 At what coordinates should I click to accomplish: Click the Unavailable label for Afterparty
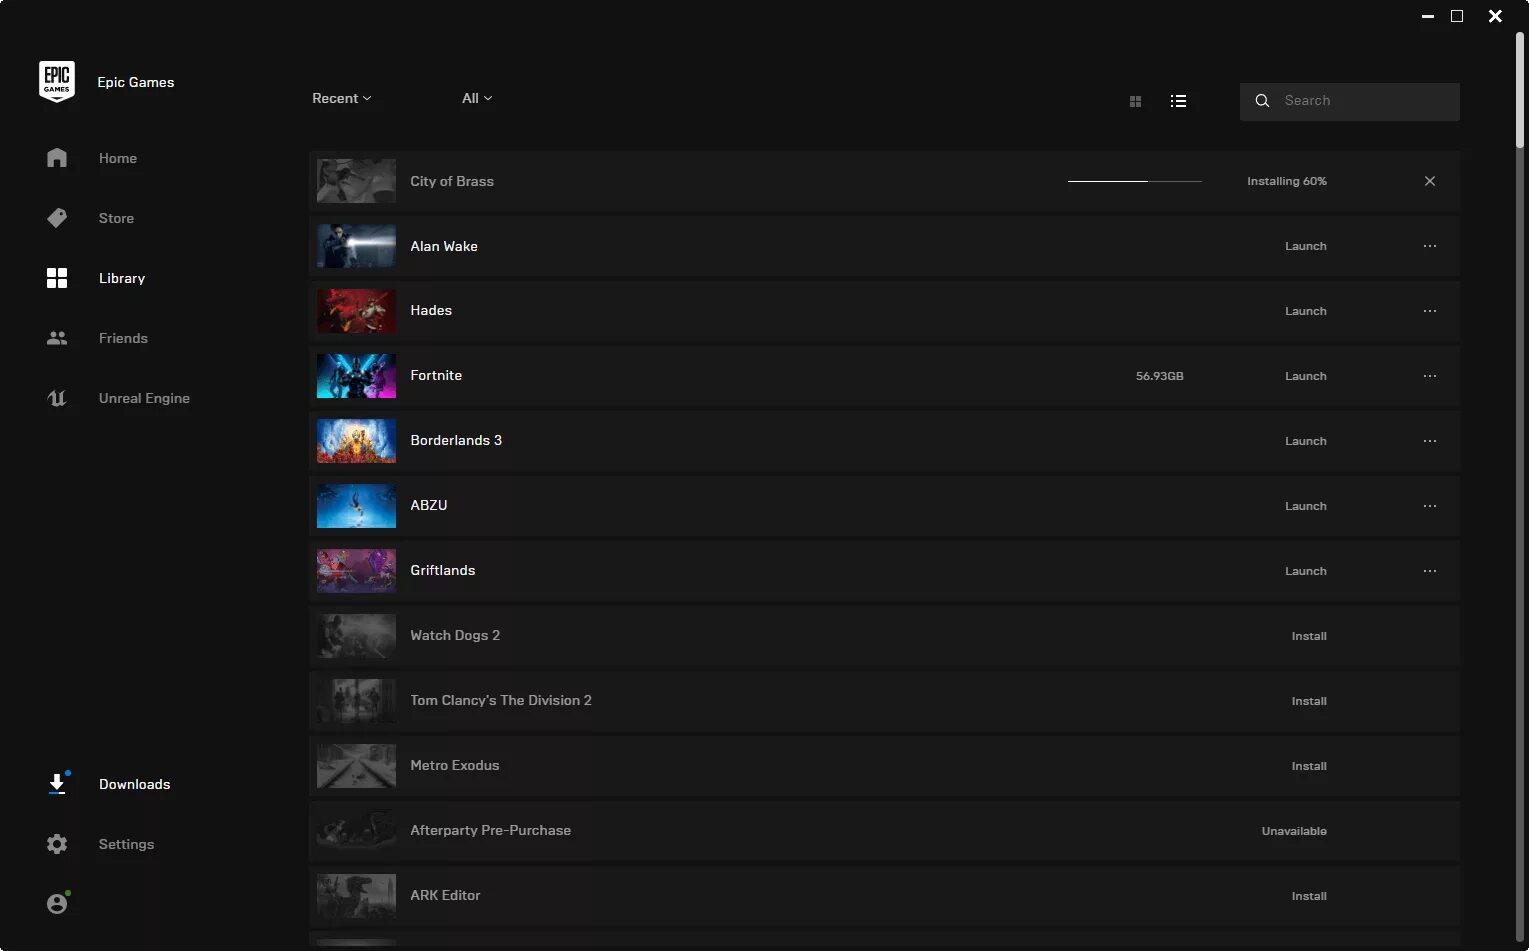(1294, 831)
